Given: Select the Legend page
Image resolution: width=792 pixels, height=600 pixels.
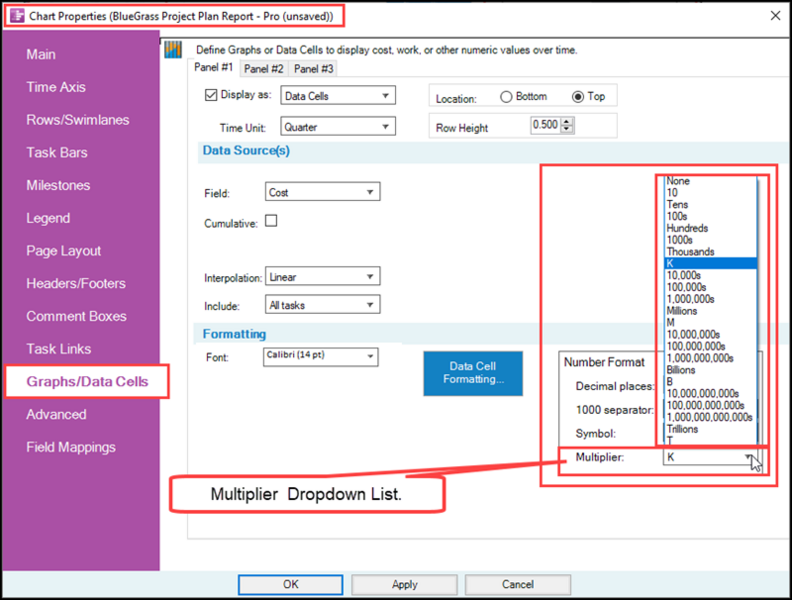Looking at the screenshot, I should (48, 218).
